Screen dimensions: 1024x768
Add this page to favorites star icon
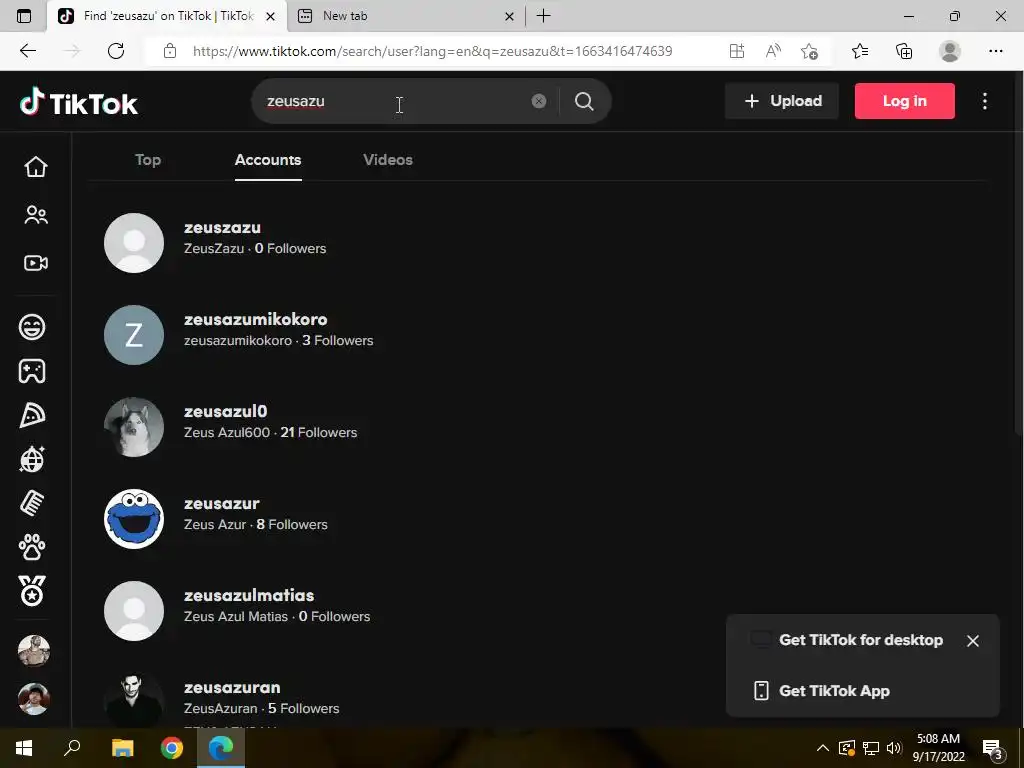click(x=809, y=51)
